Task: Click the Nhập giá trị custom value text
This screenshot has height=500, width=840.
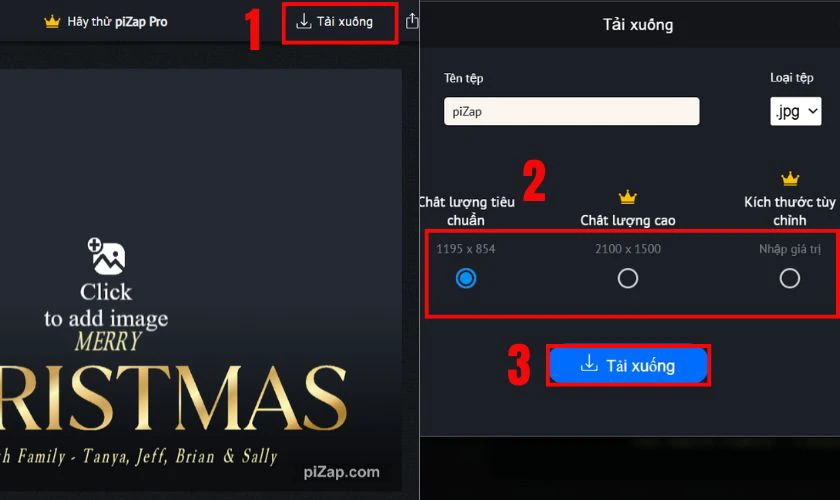Action: [x=790, y=249]
